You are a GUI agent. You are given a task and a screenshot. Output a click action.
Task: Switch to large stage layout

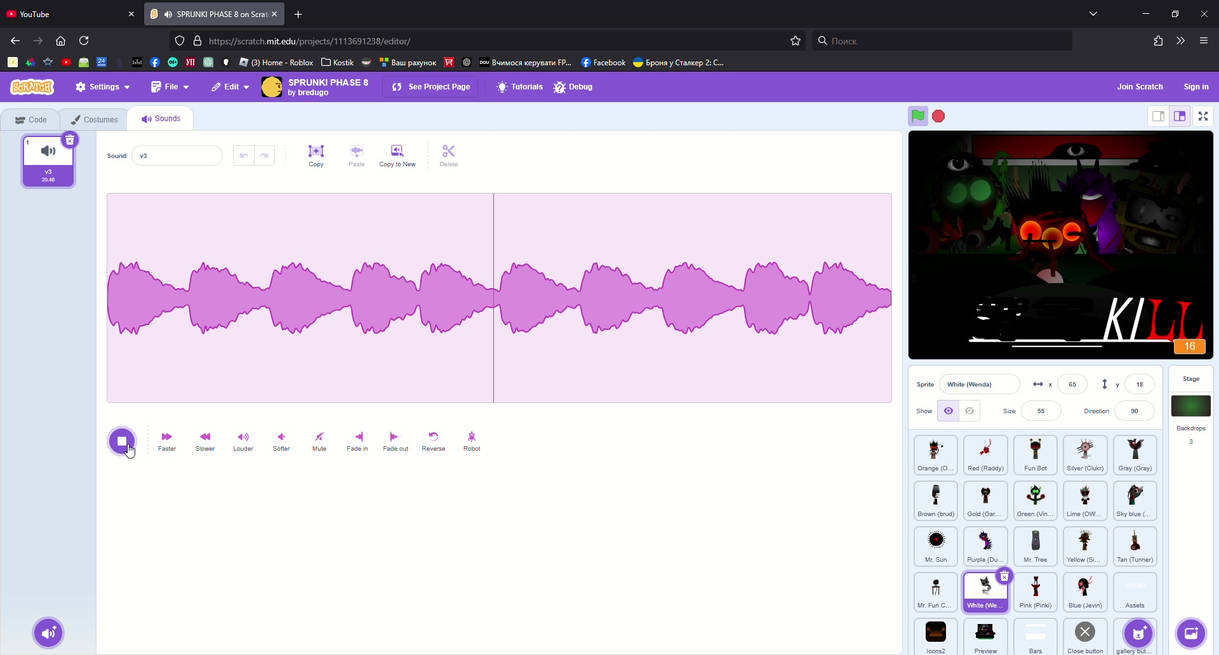1180,116
